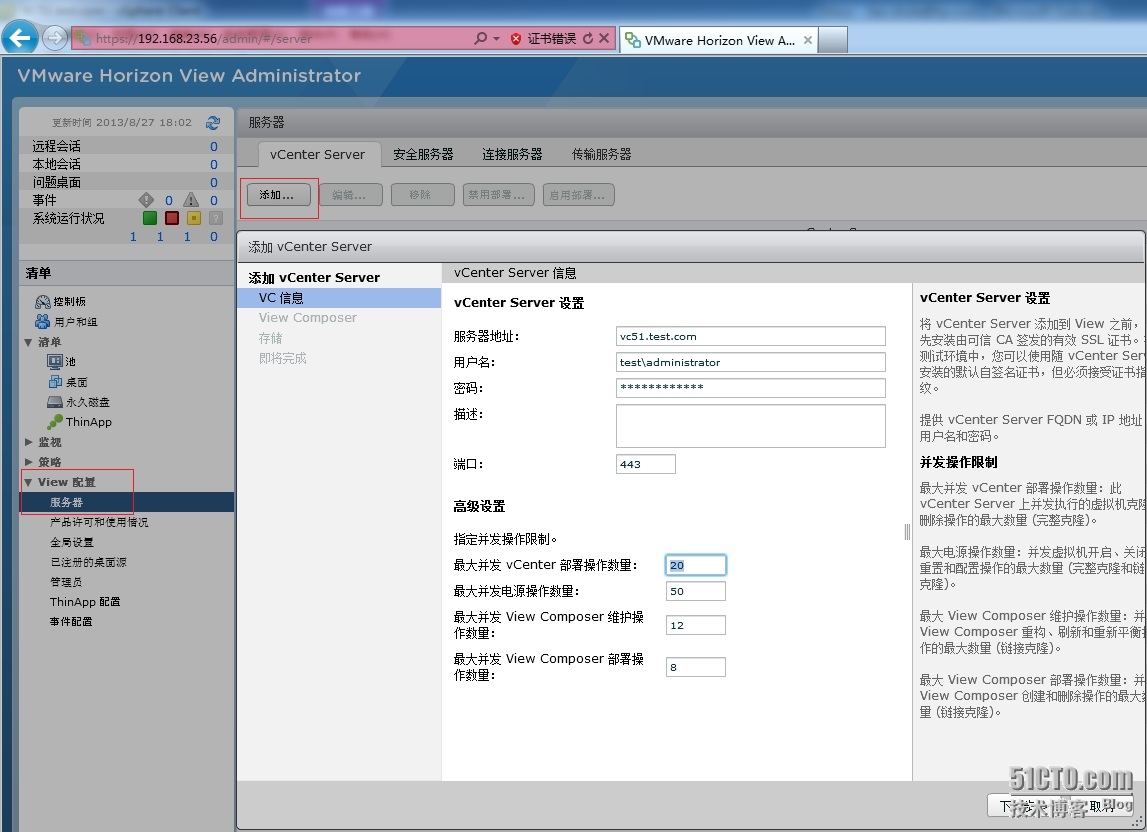This screenshot has height=832, width=1147.
Task: Click View Composer deployment operations field
Action: (x=696, y=667)
